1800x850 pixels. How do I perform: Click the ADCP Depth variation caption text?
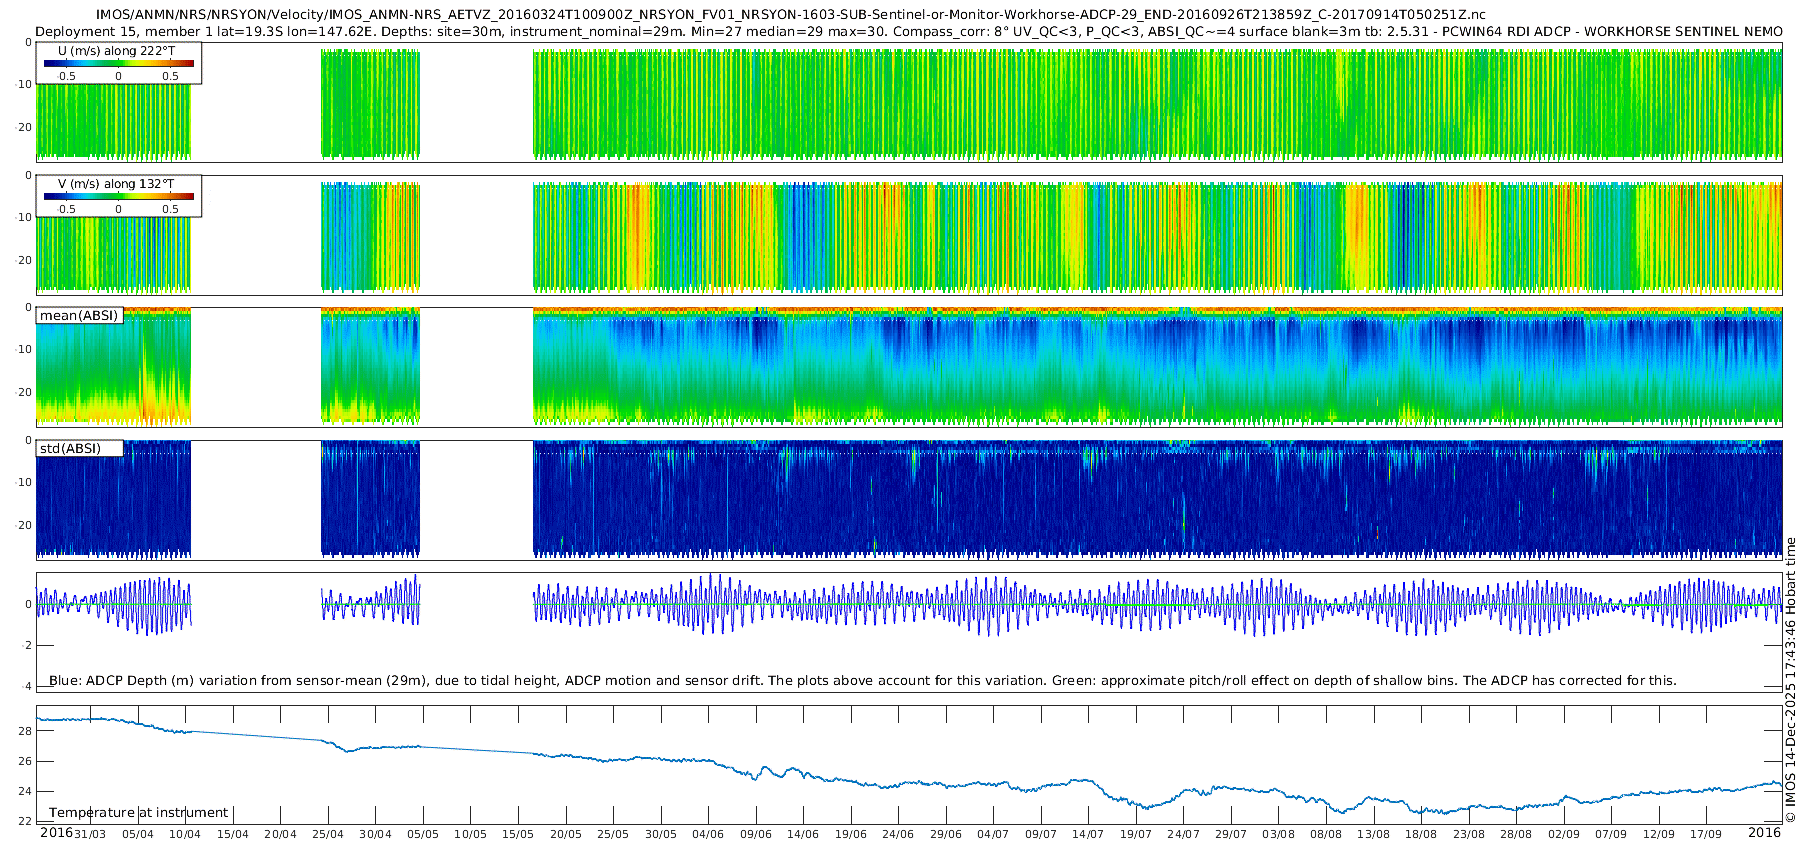(x=862, y=681)
